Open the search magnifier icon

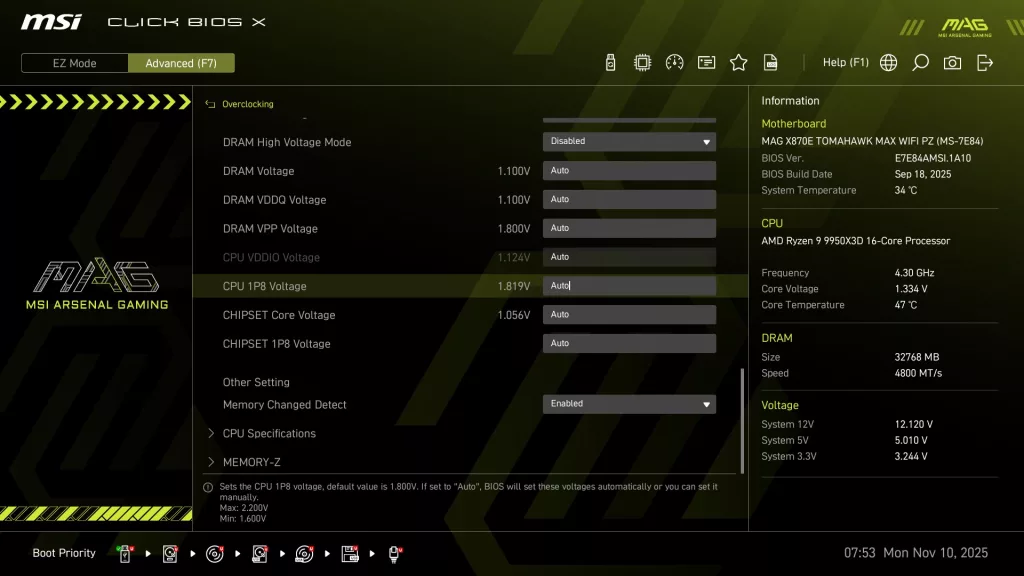(x=920, y=62)
